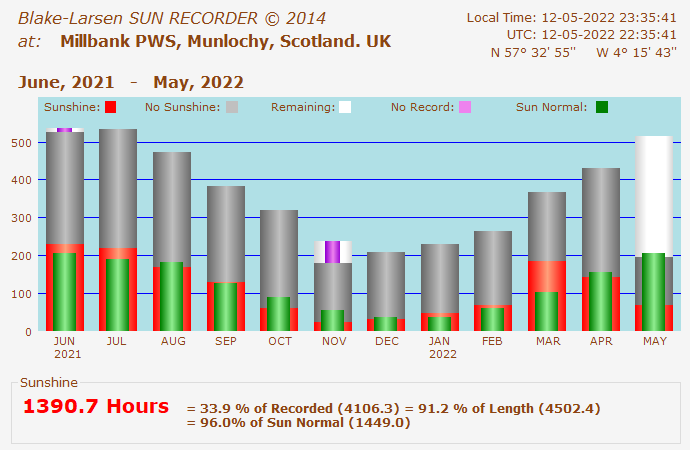The image size is (690, 450).
Task: Click the UTC time readout
Action: pyautogui.click(x=591, y=35)
